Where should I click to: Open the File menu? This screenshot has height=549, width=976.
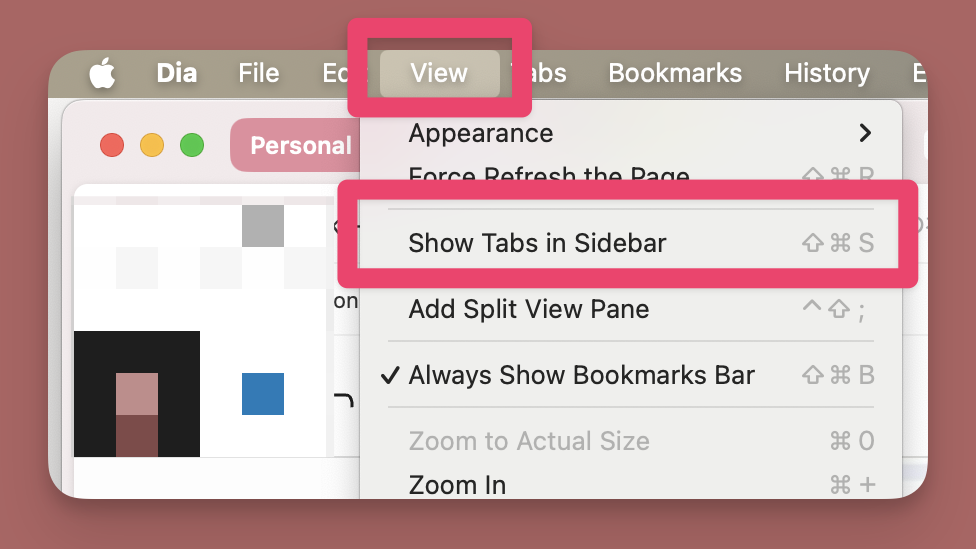pos(258,73)
